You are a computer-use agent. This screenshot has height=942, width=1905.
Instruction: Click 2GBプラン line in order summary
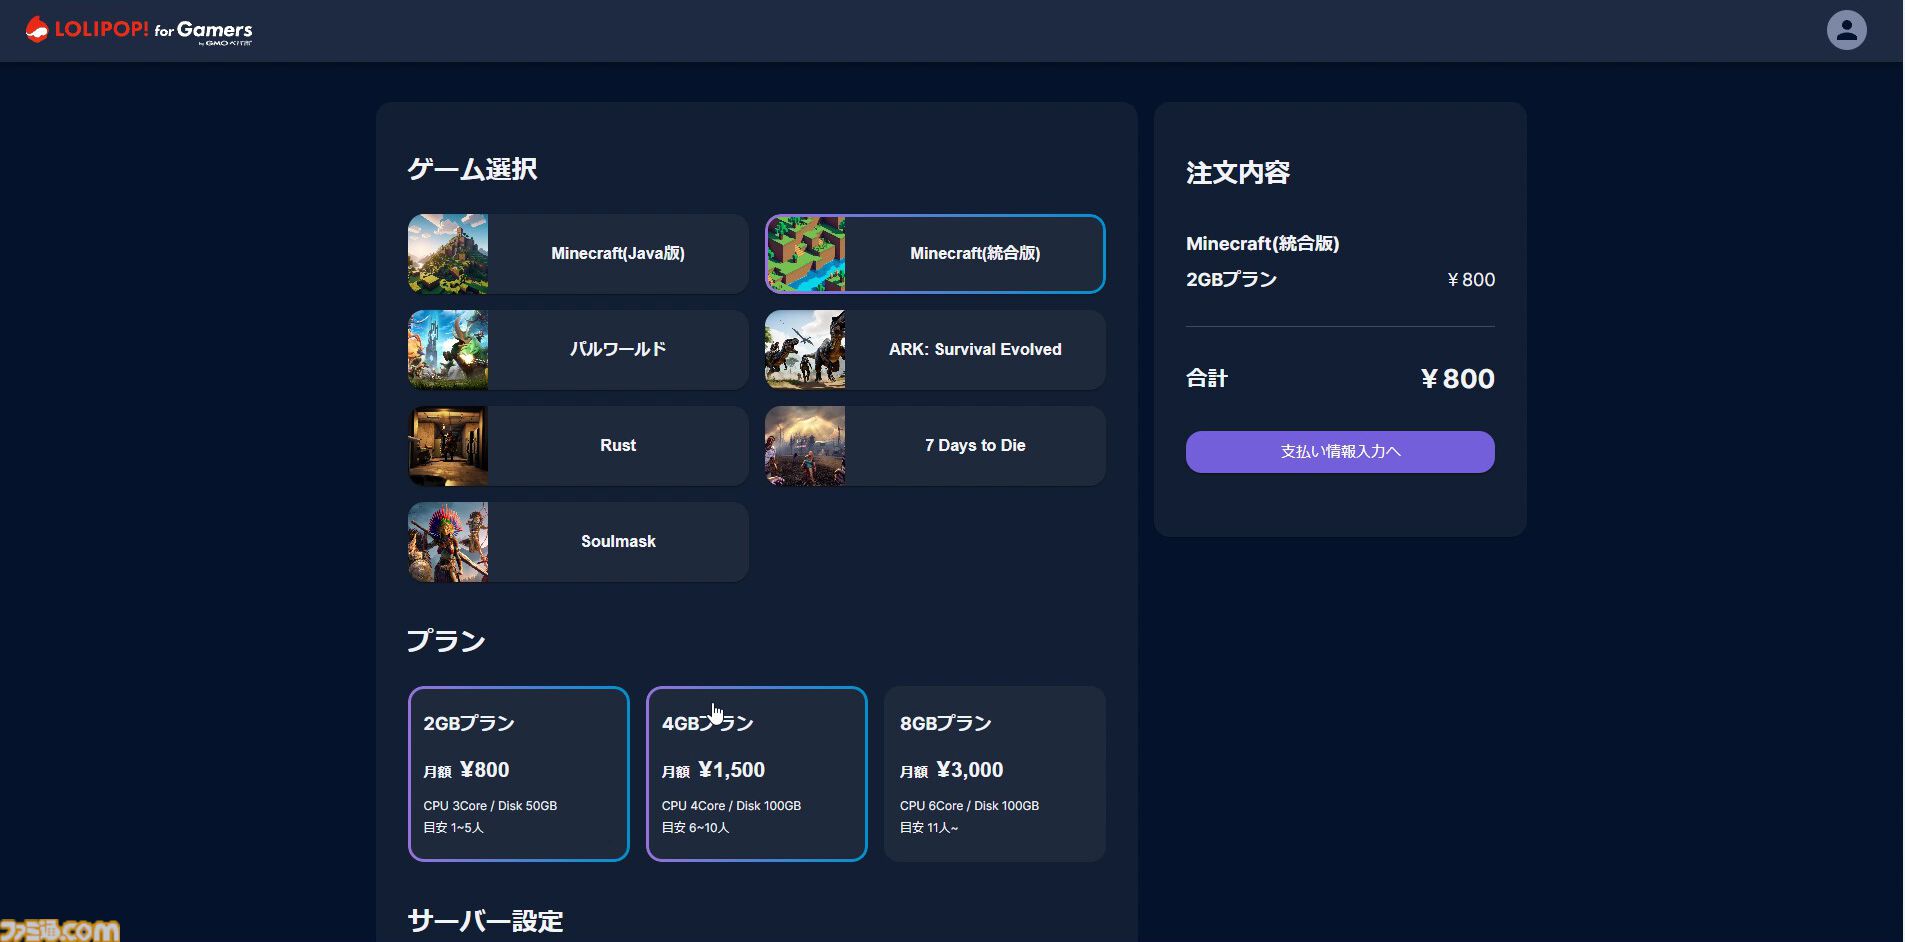(1231, 280)
